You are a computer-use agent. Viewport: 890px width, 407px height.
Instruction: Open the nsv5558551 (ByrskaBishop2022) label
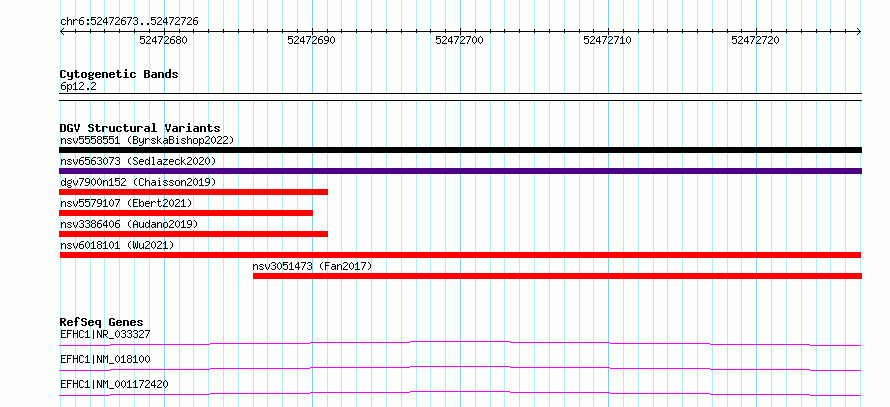pyautogui.click(x=147, y=140)
